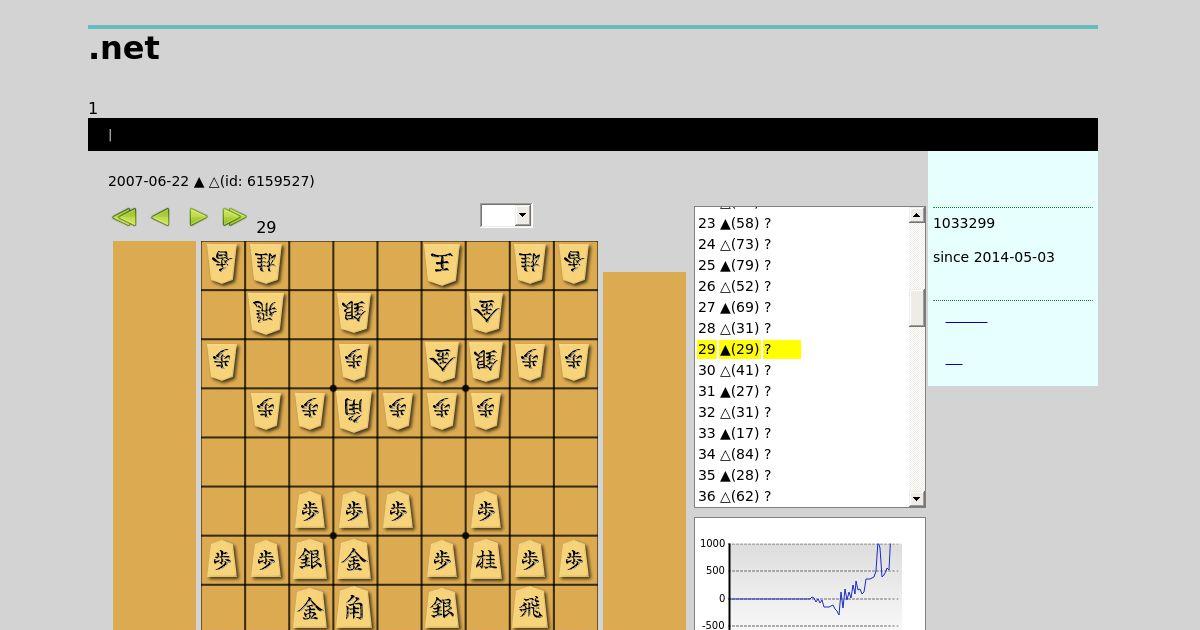Click the text since 2014-05-03
This screenshot has height=630, width=1200.
click(x=994, y=257)
